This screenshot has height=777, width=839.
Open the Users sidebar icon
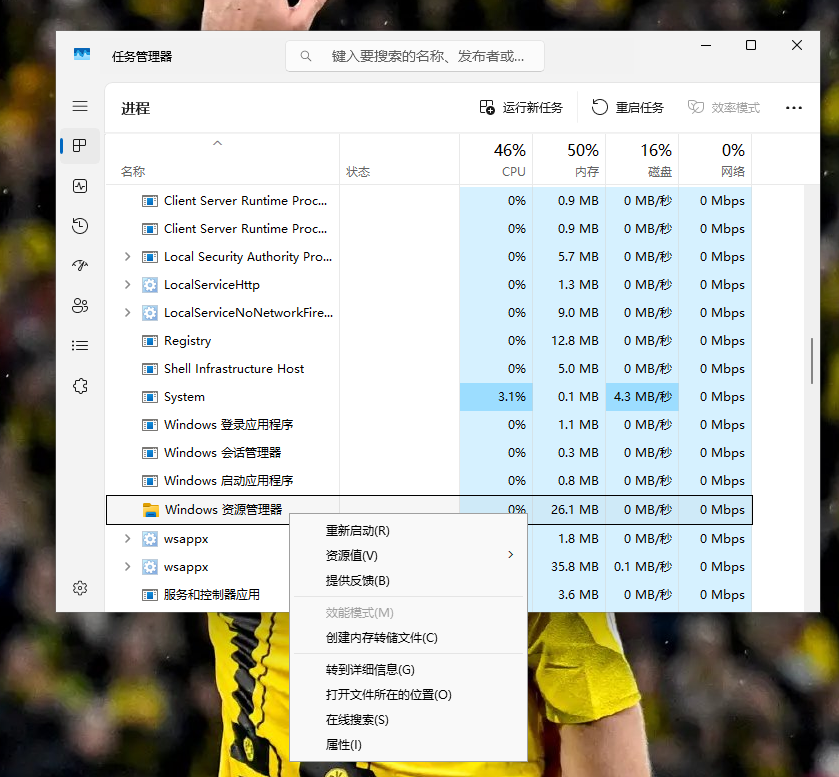point(80,306)
